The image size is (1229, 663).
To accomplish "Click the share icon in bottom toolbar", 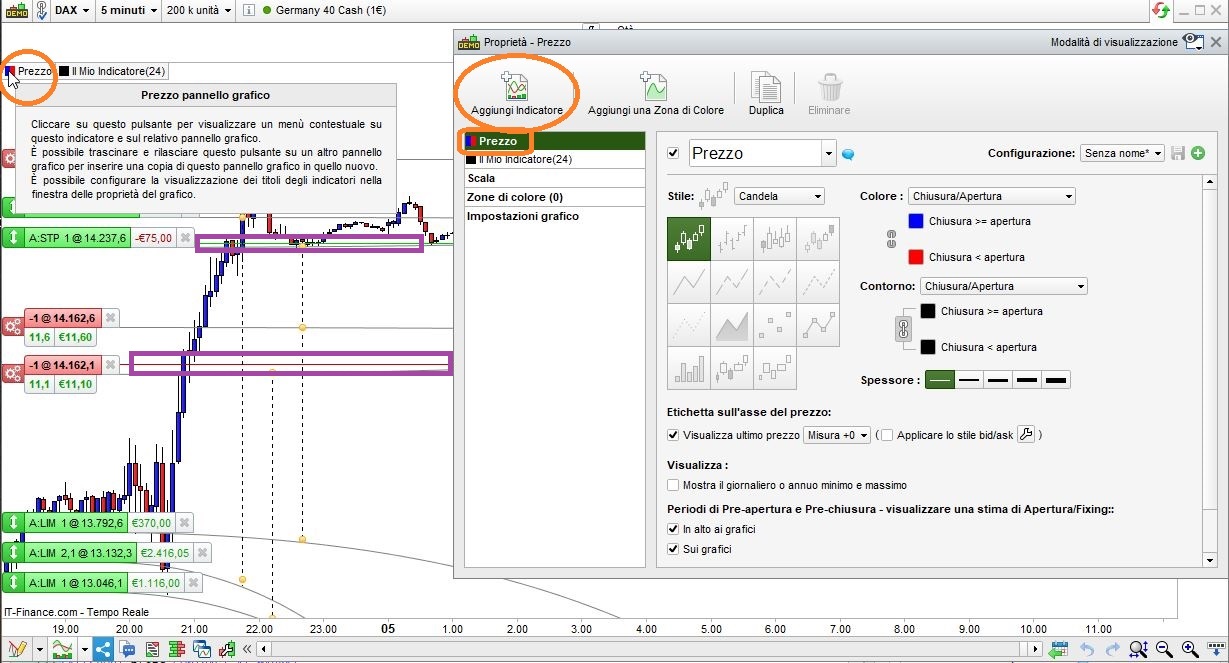I will [x=103, y=650].
